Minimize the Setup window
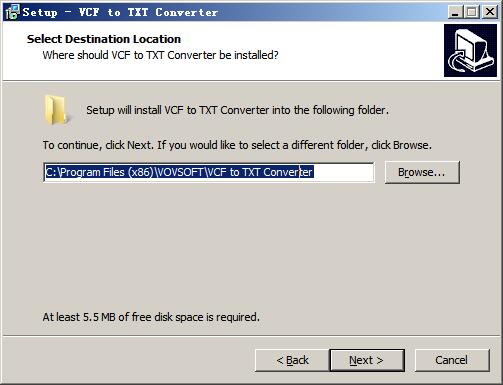Viewport: 503px width, 385px height. pos(455,12)
